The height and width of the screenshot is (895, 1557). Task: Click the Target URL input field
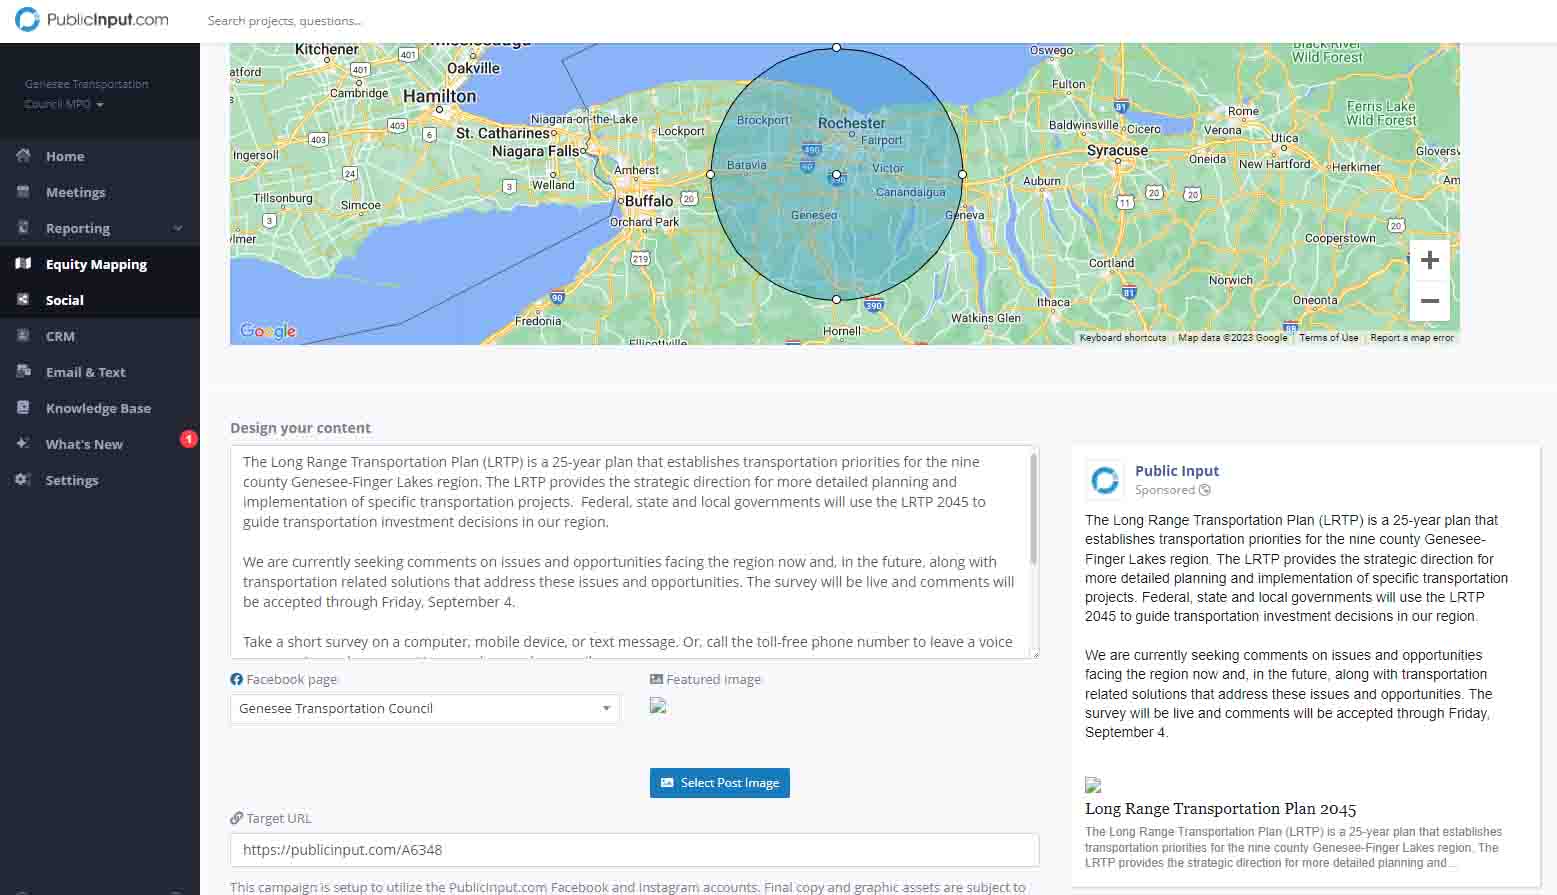point(634,850)
